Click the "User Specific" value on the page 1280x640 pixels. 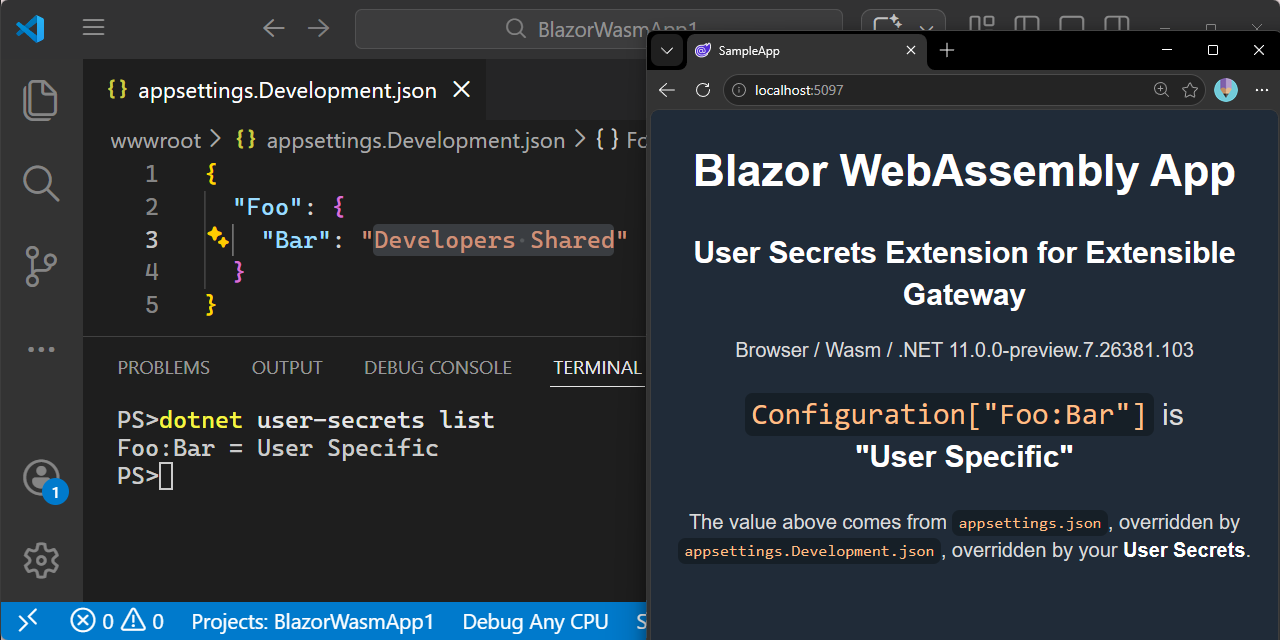click(x=964, y=457)
